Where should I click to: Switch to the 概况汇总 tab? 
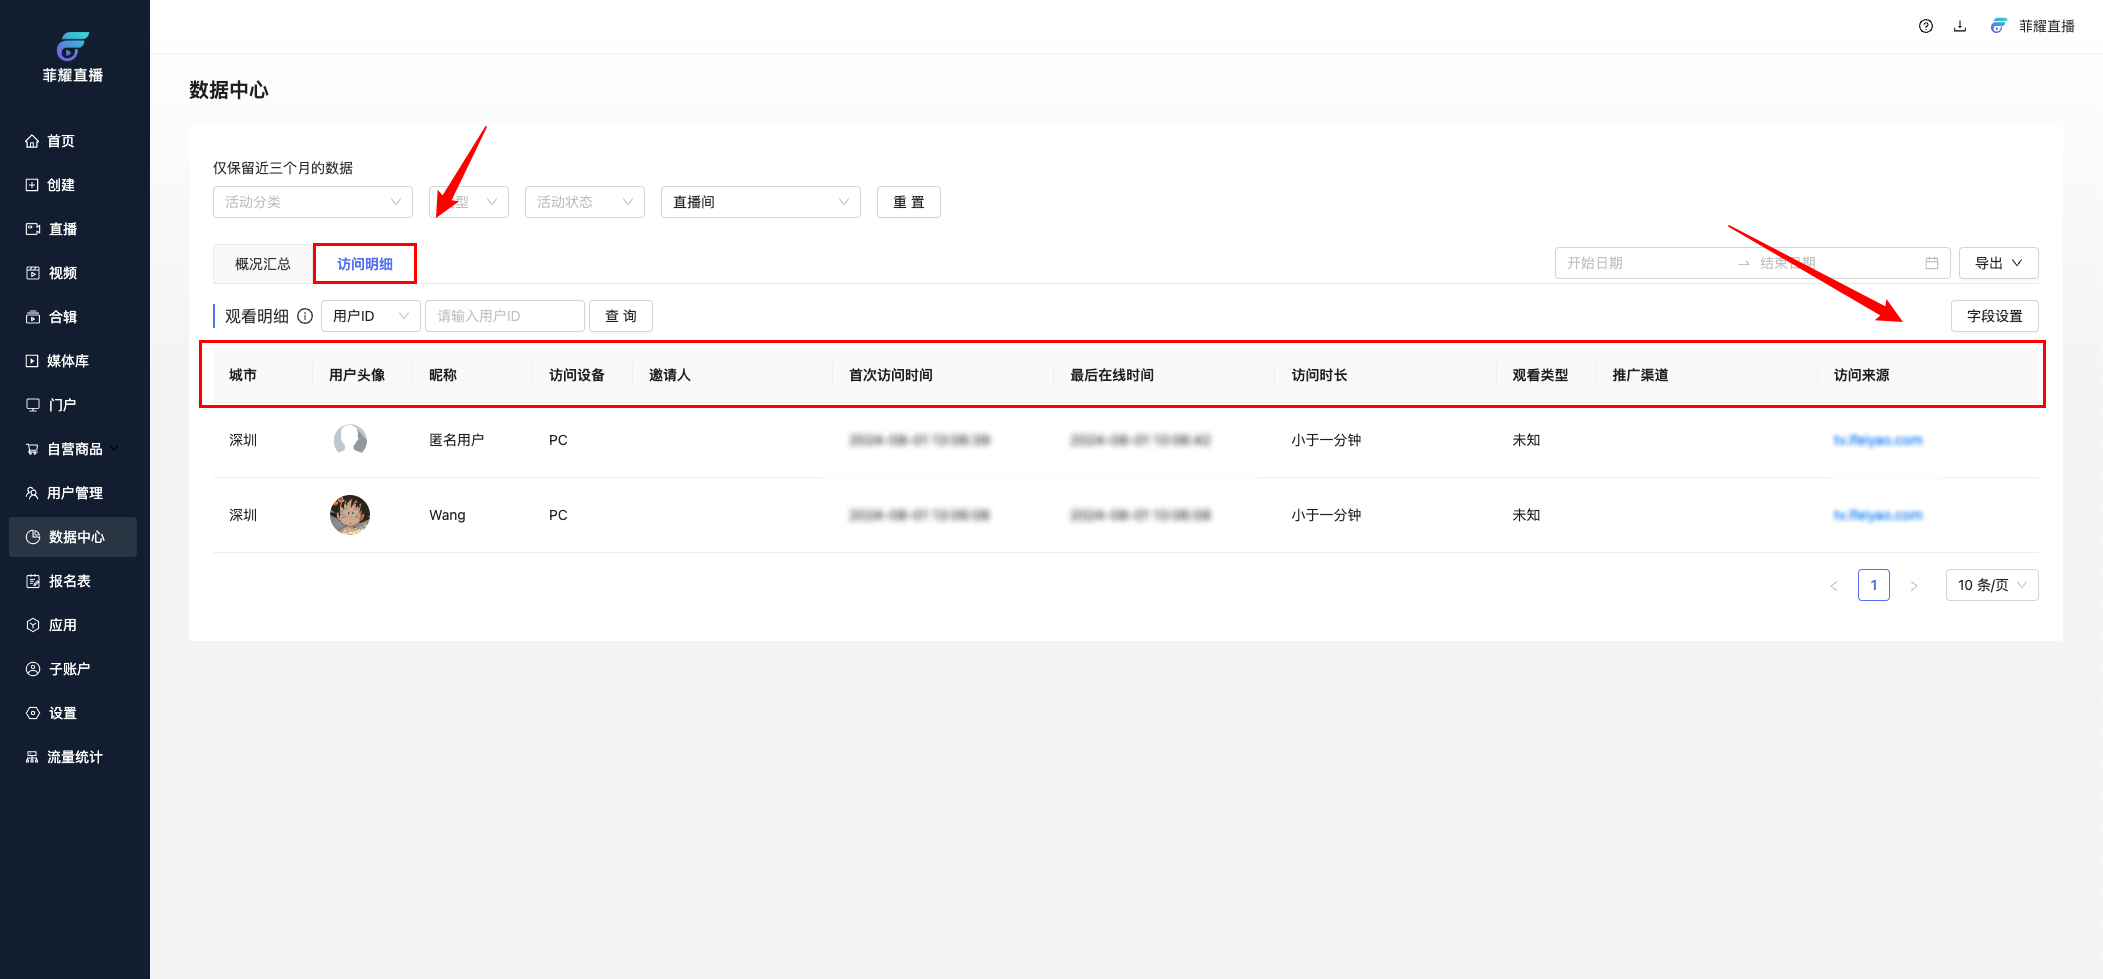[262, 264]
